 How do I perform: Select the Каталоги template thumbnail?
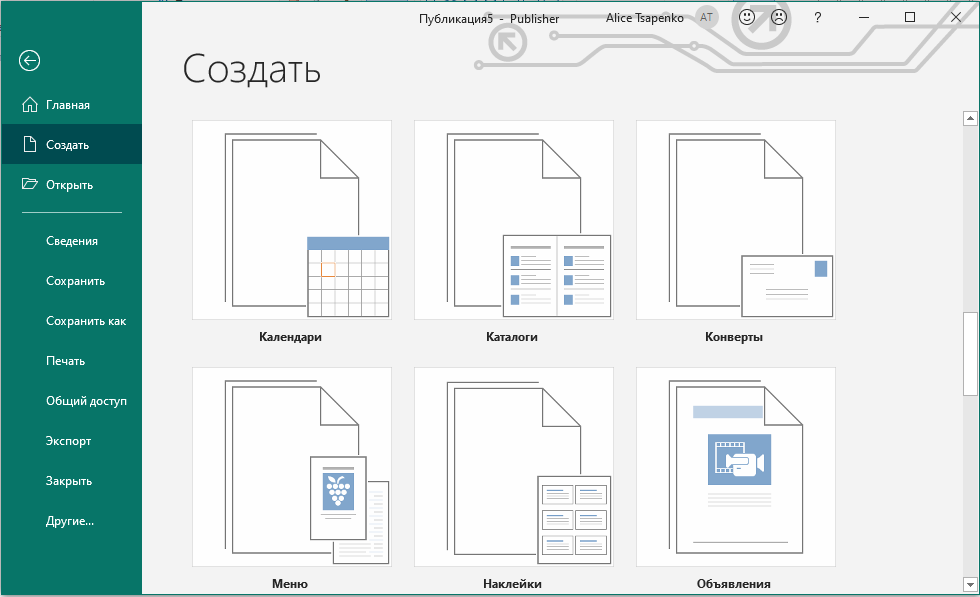(513, 220)
